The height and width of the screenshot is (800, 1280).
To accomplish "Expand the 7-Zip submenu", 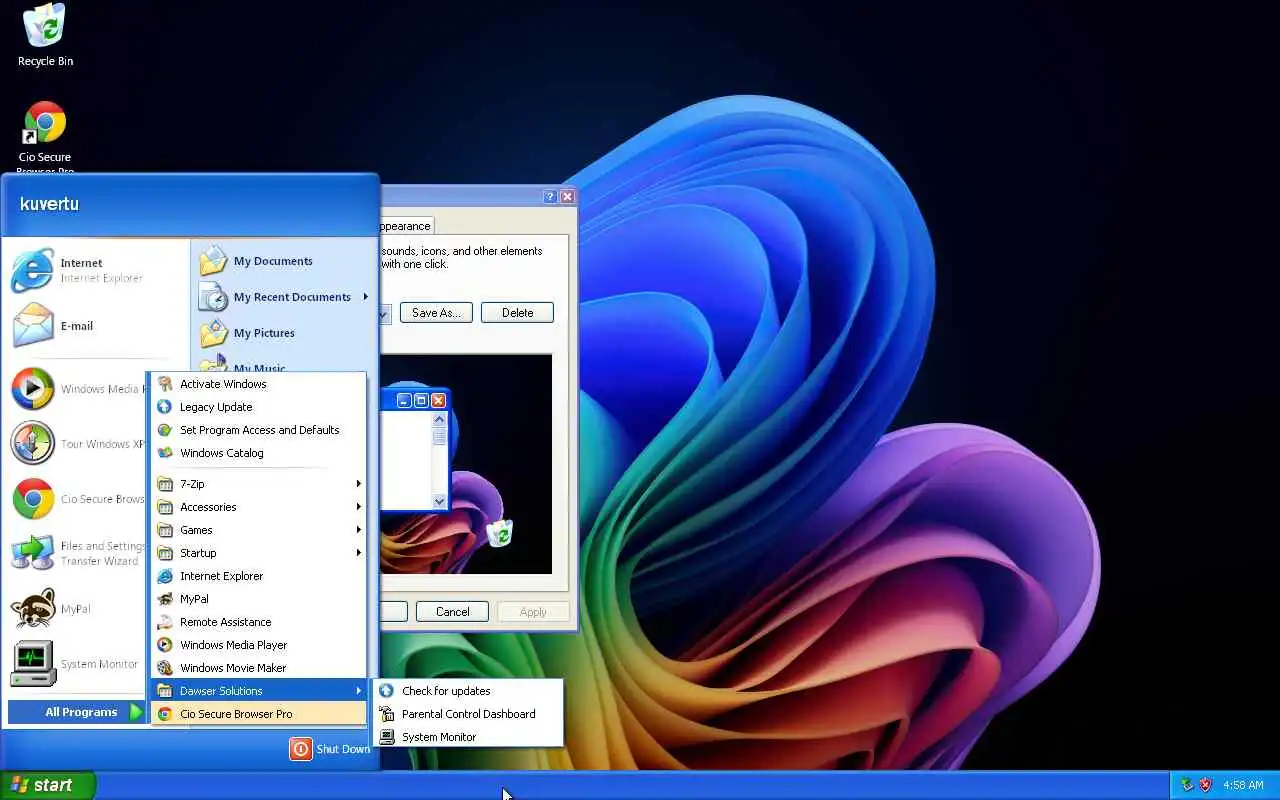I will click(259, 484).
